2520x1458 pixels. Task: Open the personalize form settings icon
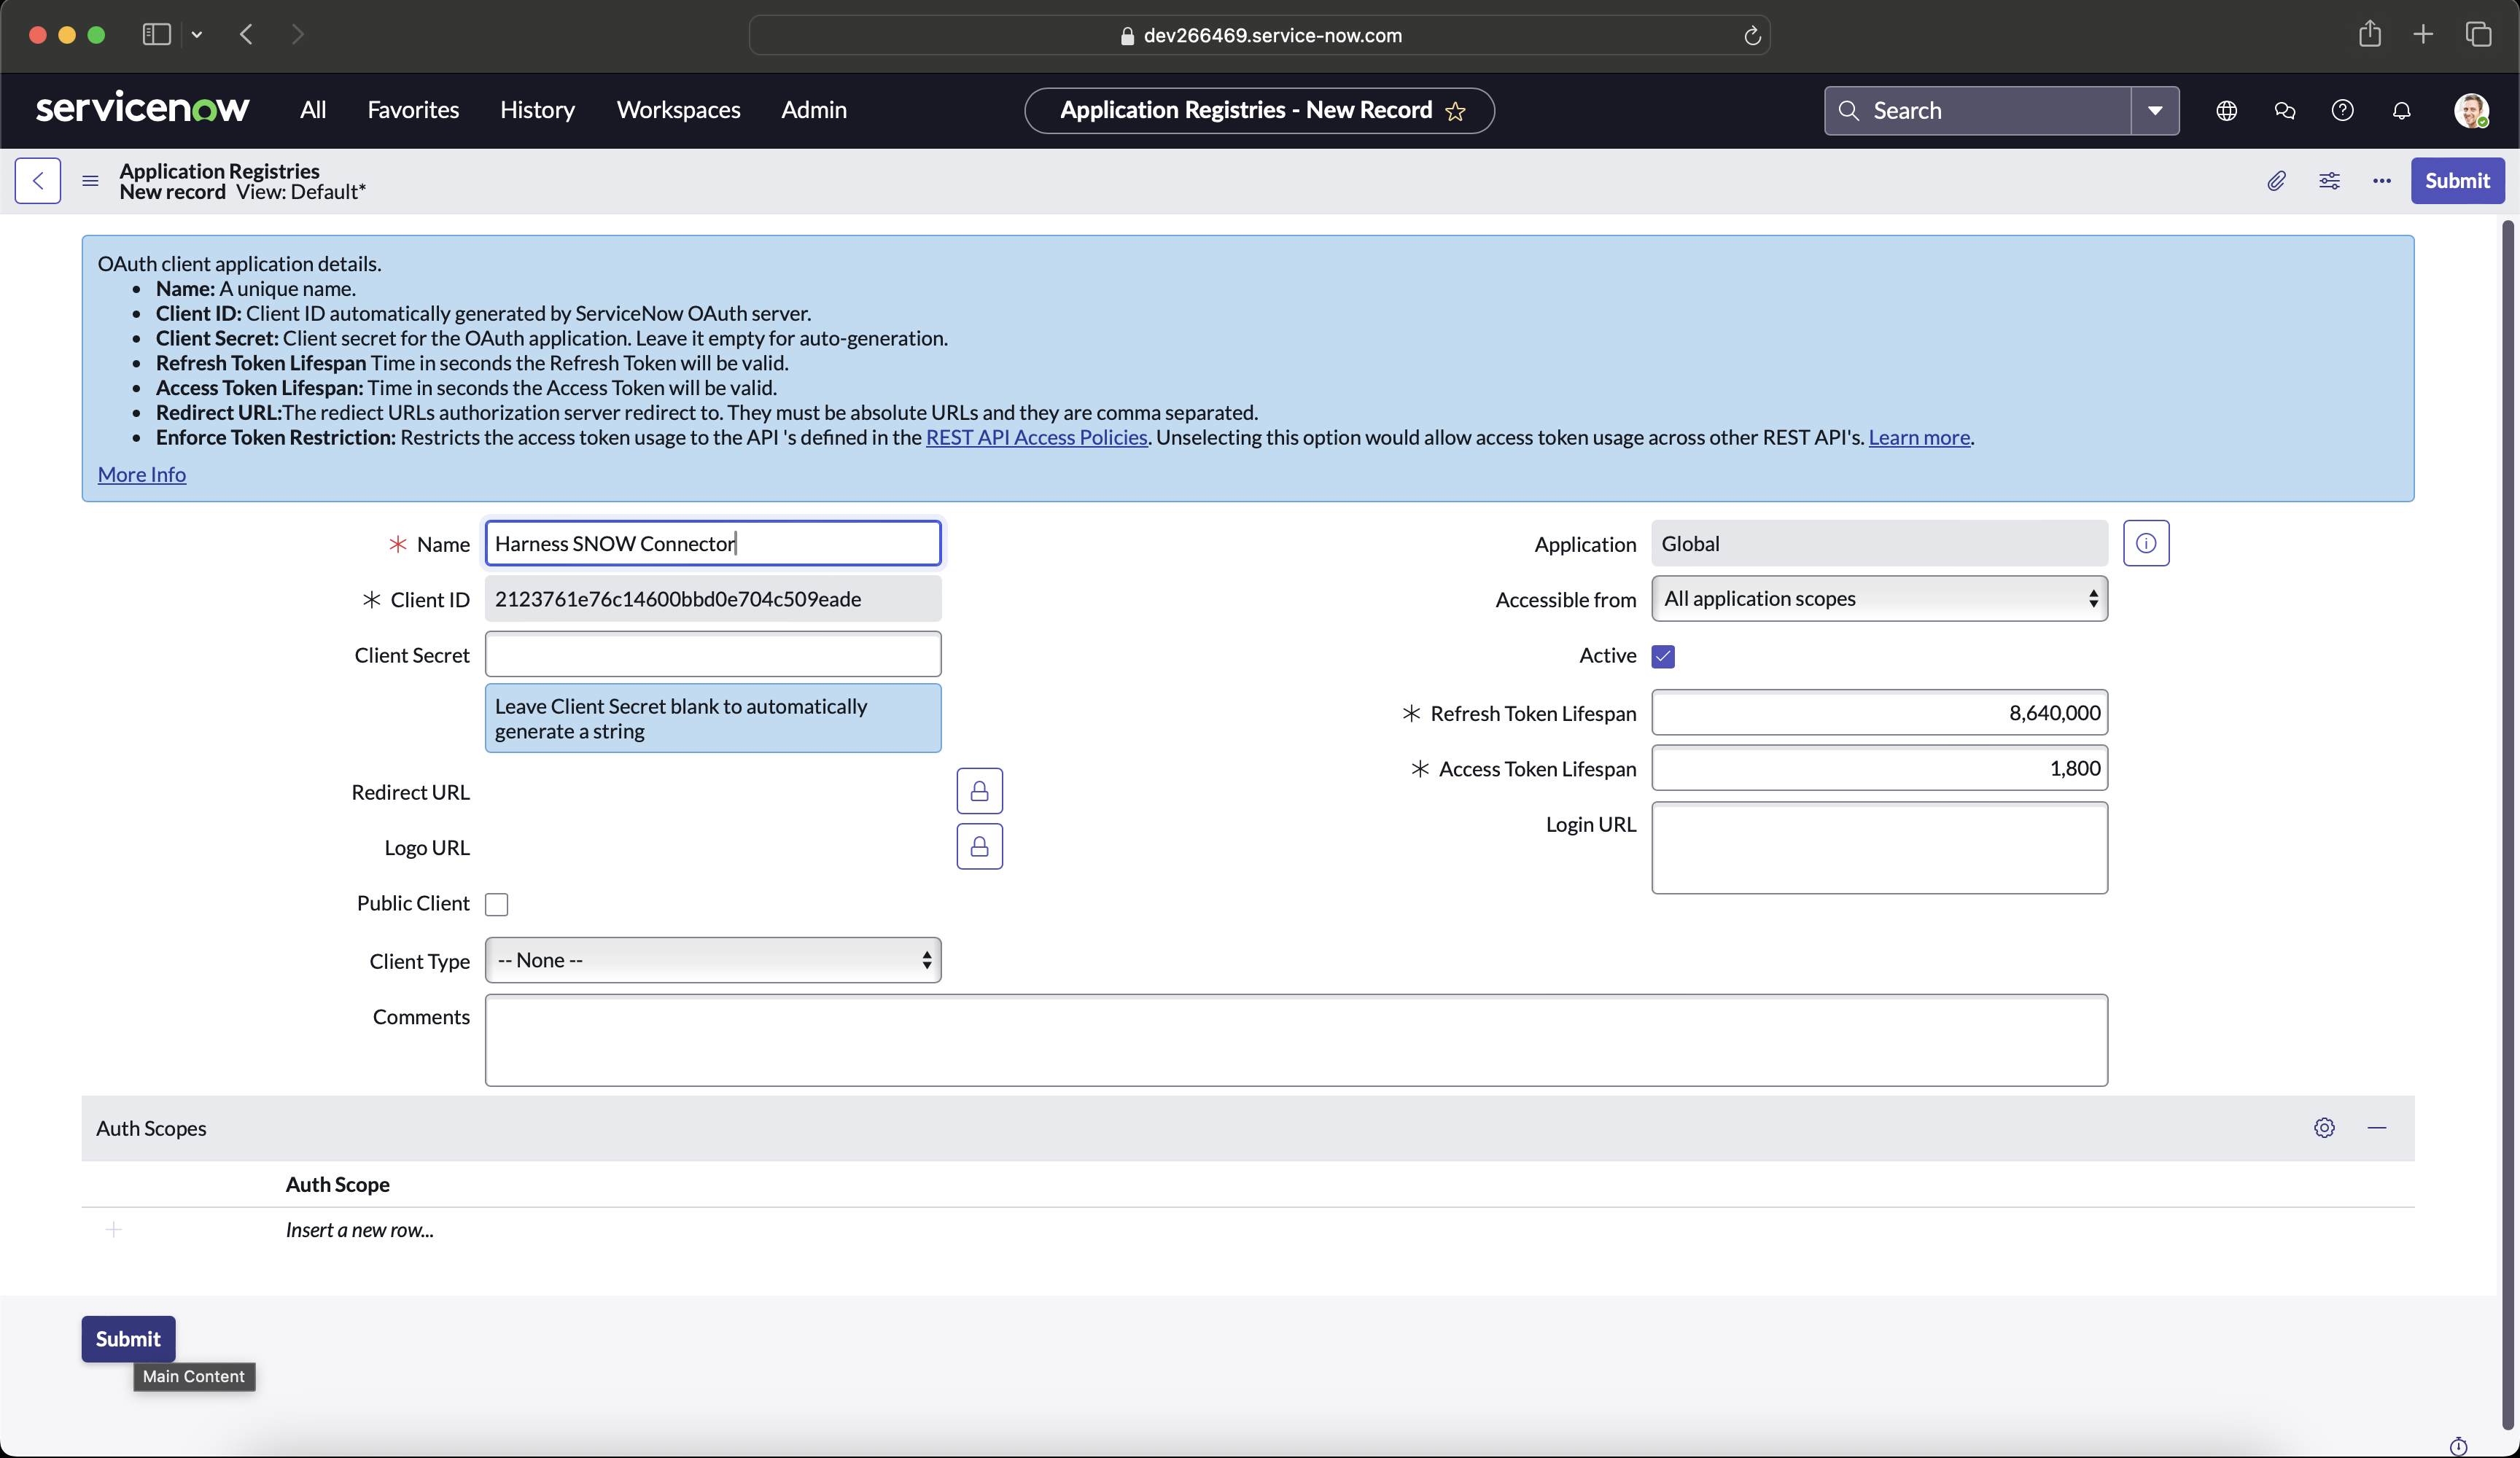2329,181
